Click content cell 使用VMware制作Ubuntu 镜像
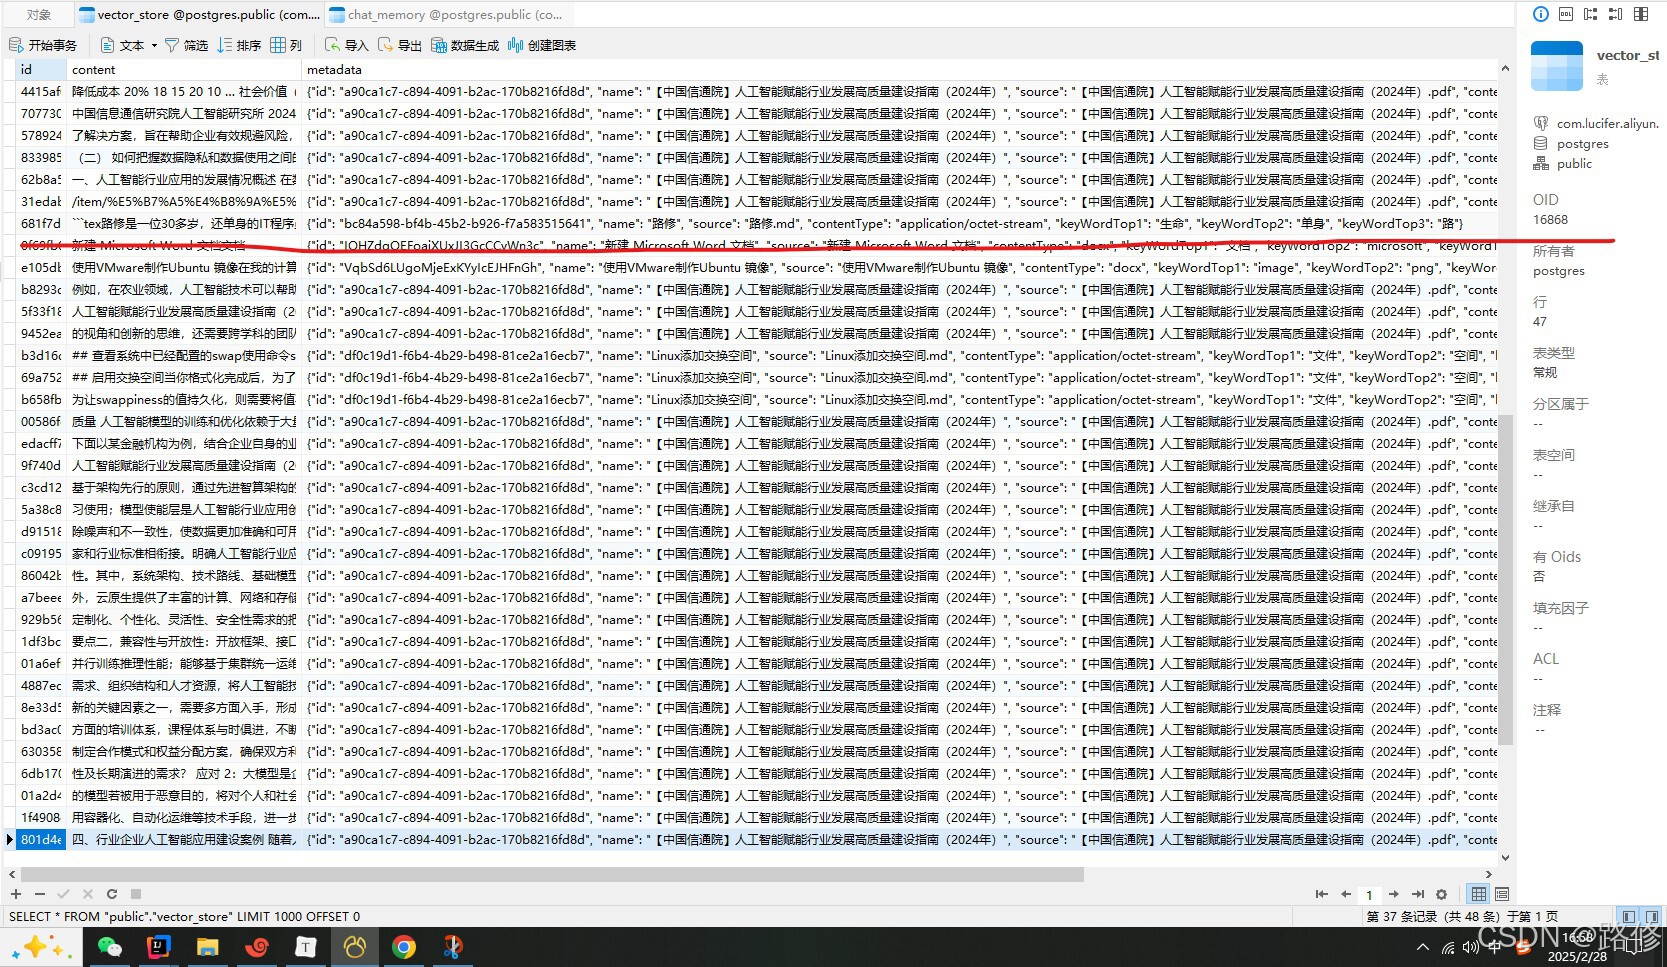Screen dimensions: 1667x967 pyautogui.click(x=184, y=268)
